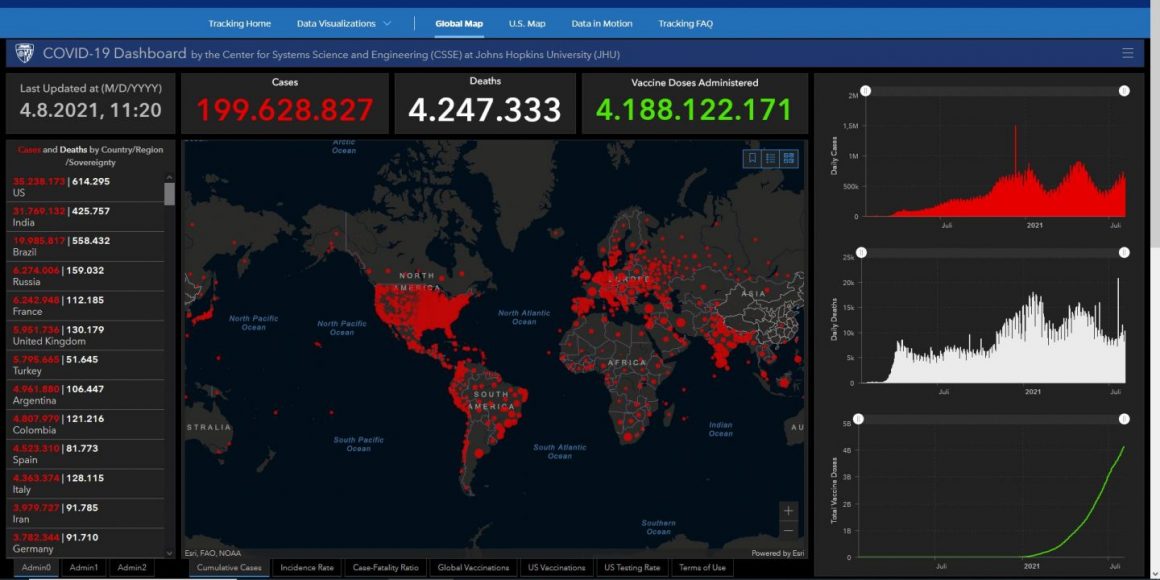Viewport: 1160px width, 580px height.
Task: Select Russia row in country list
Action: (85, 276)
